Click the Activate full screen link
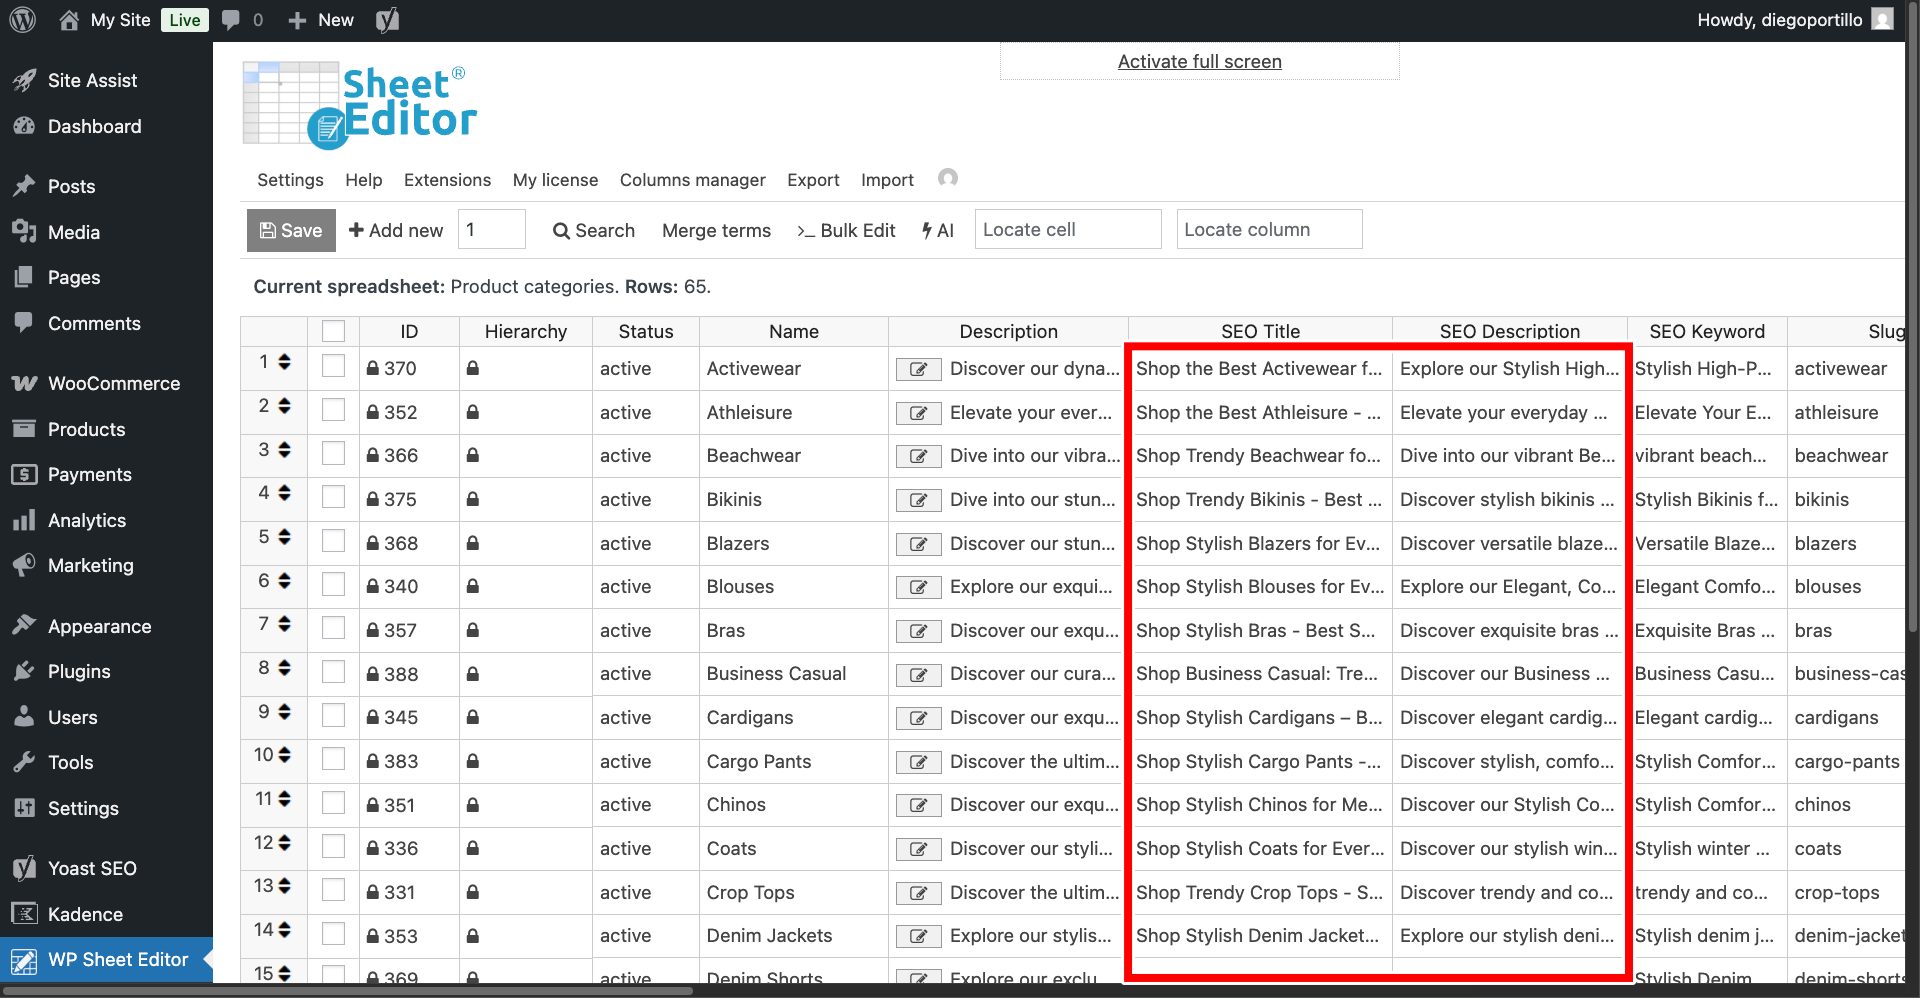 point(1199,61)
